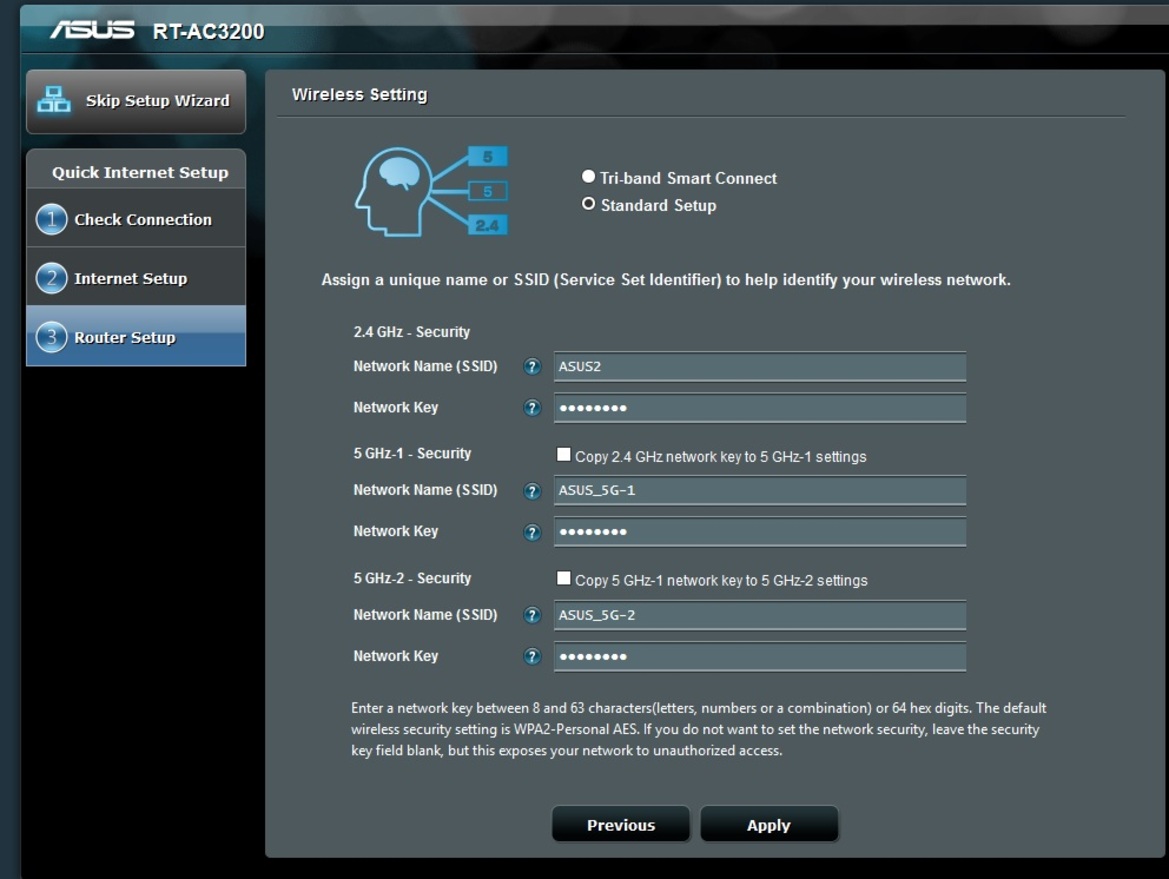Enable copy 2.4 GHz key to 5 GHz-1
The height and width of the screenshot is (879, 1169).
coord(564,455)
